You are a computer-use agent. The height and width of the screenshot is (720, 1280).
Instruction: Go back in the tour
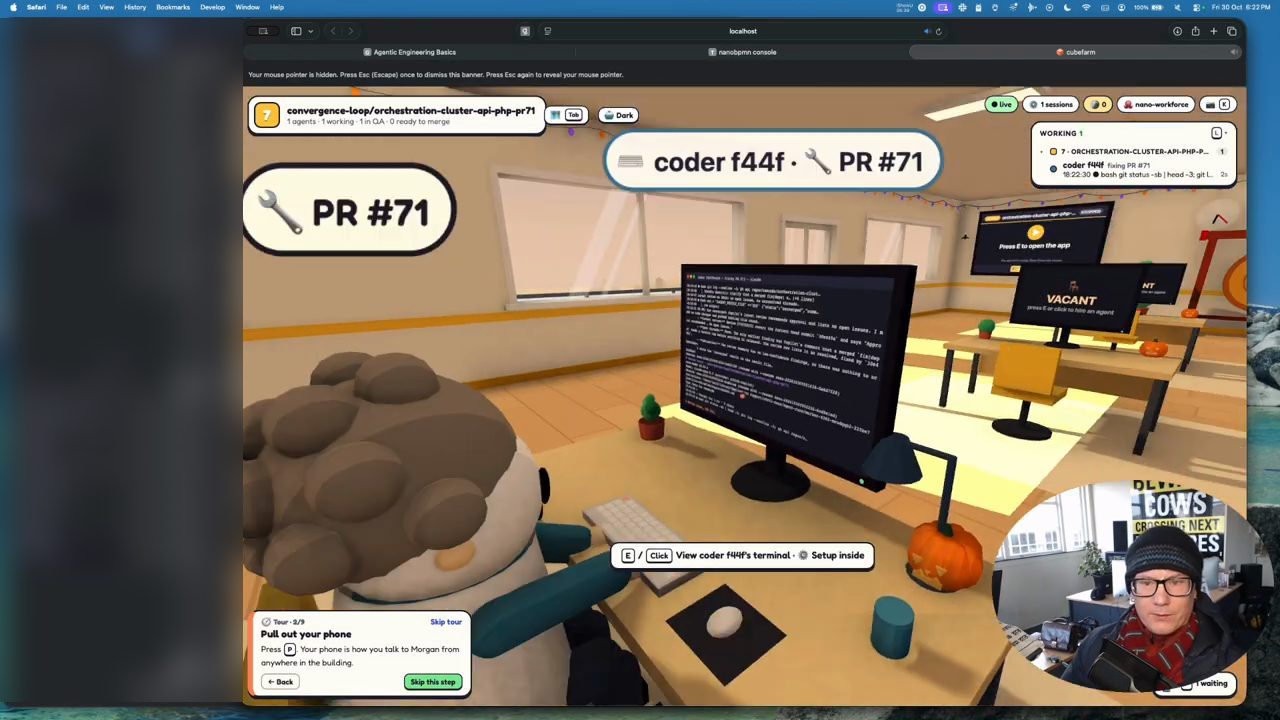280,682
